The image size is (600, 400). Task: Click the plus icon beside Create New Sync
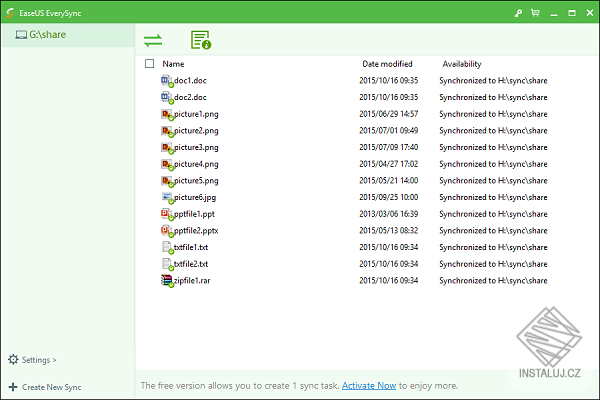[x=13, y=387]
